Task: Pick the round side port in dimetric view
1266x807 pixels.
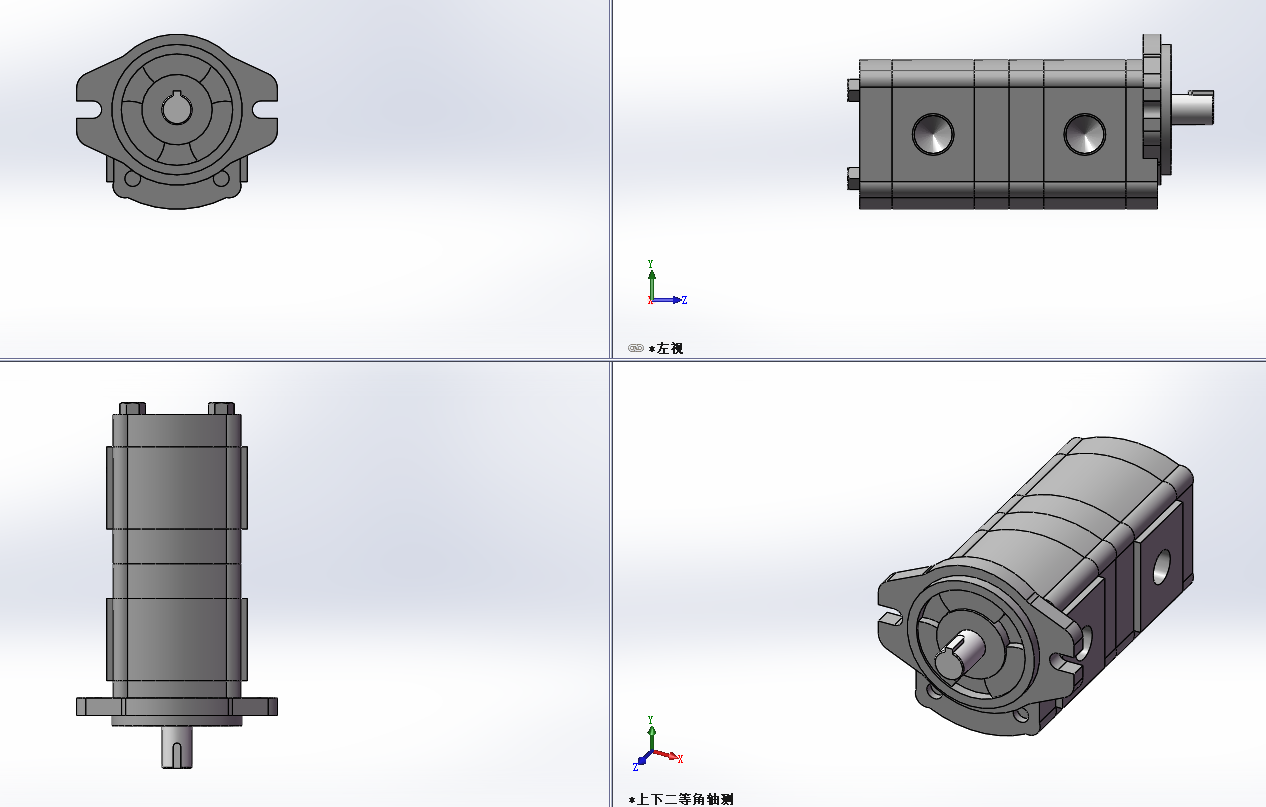Action: 1162,568
